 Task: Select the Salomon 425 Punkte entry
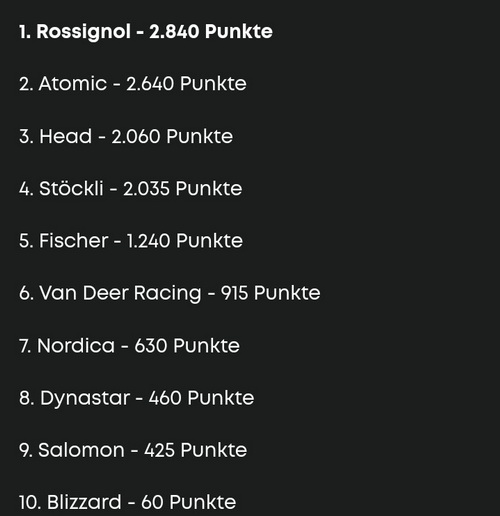point(133,450)
